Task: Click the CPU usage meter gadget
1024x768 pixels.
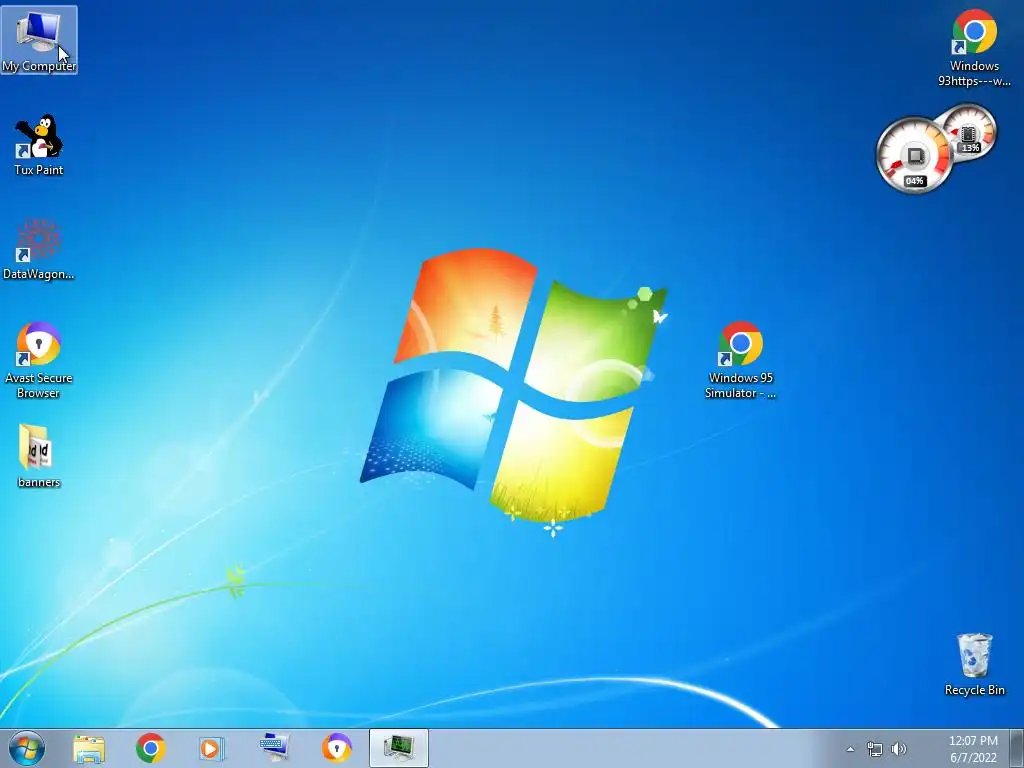Action: [914, 155]
